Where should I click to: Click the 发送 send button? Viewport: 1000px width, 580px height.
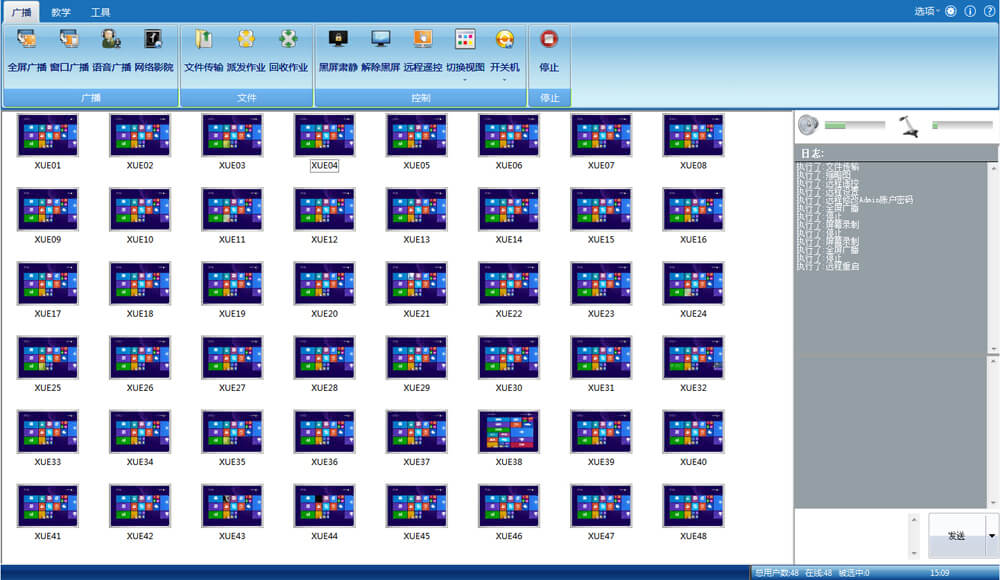957,535
